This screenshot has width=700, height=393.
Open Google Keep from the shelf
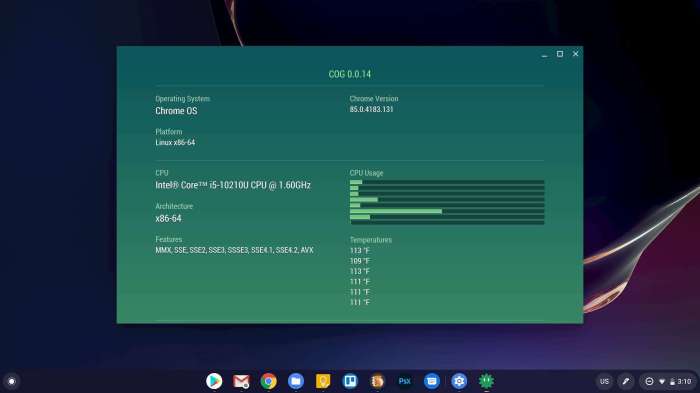coord(323,381)
